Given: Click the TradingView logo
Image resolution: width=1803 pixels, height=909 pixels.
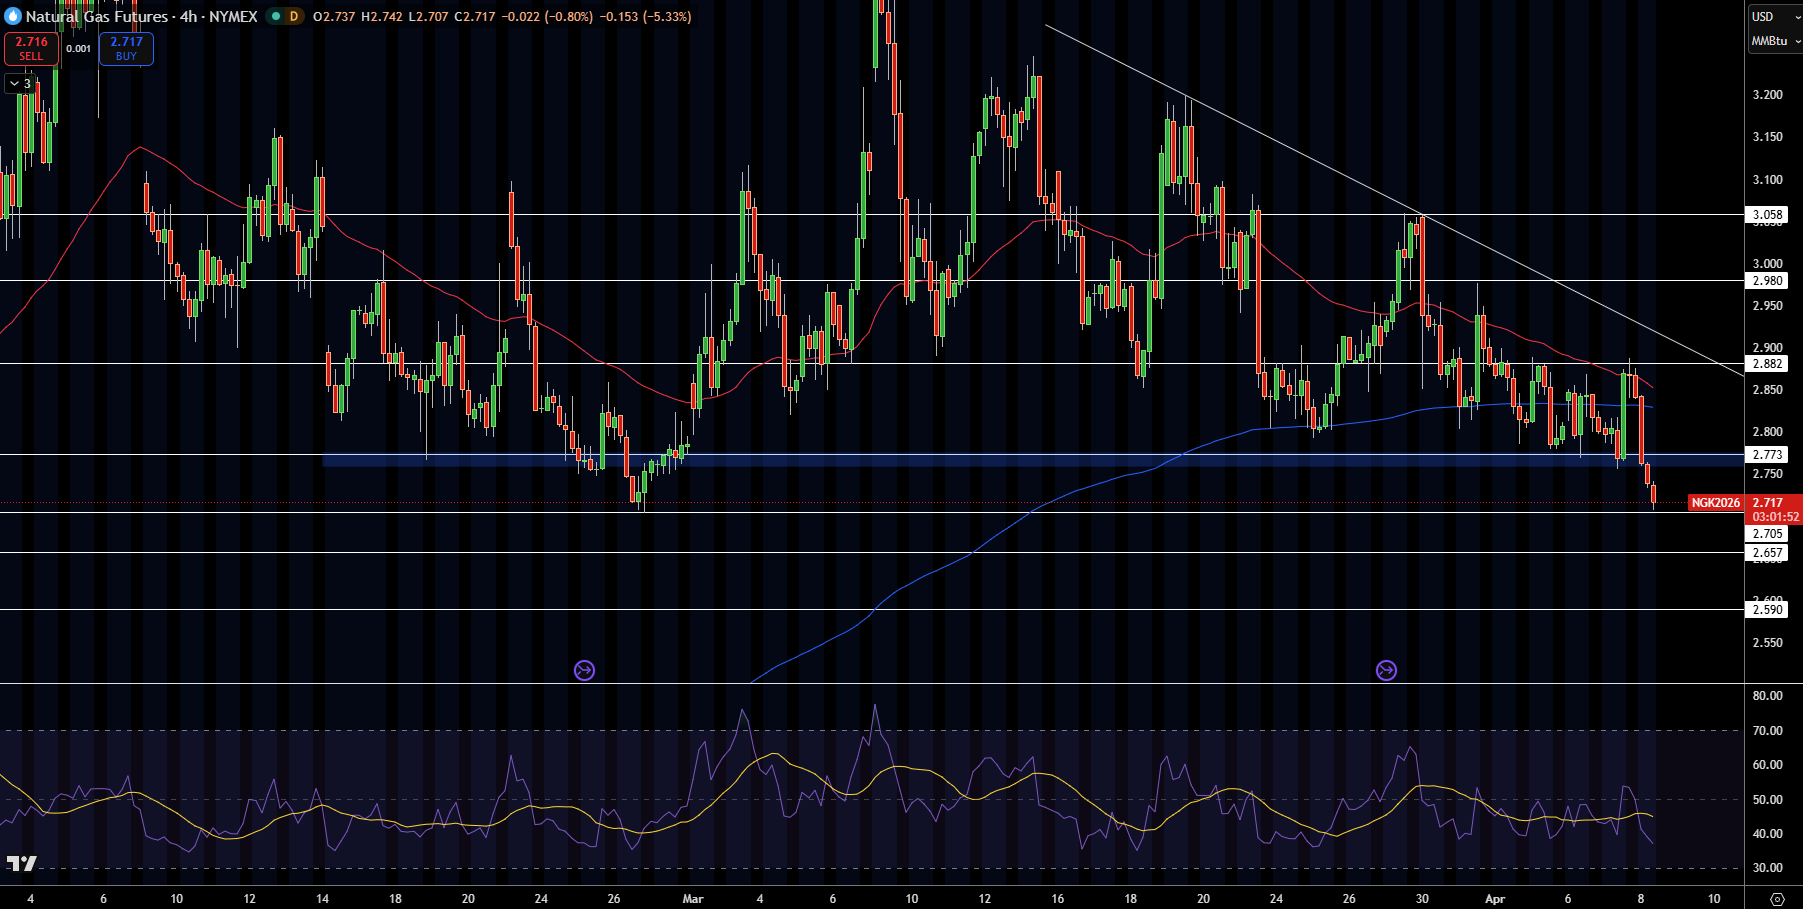Looking at the screenshot, I should 21,863.
